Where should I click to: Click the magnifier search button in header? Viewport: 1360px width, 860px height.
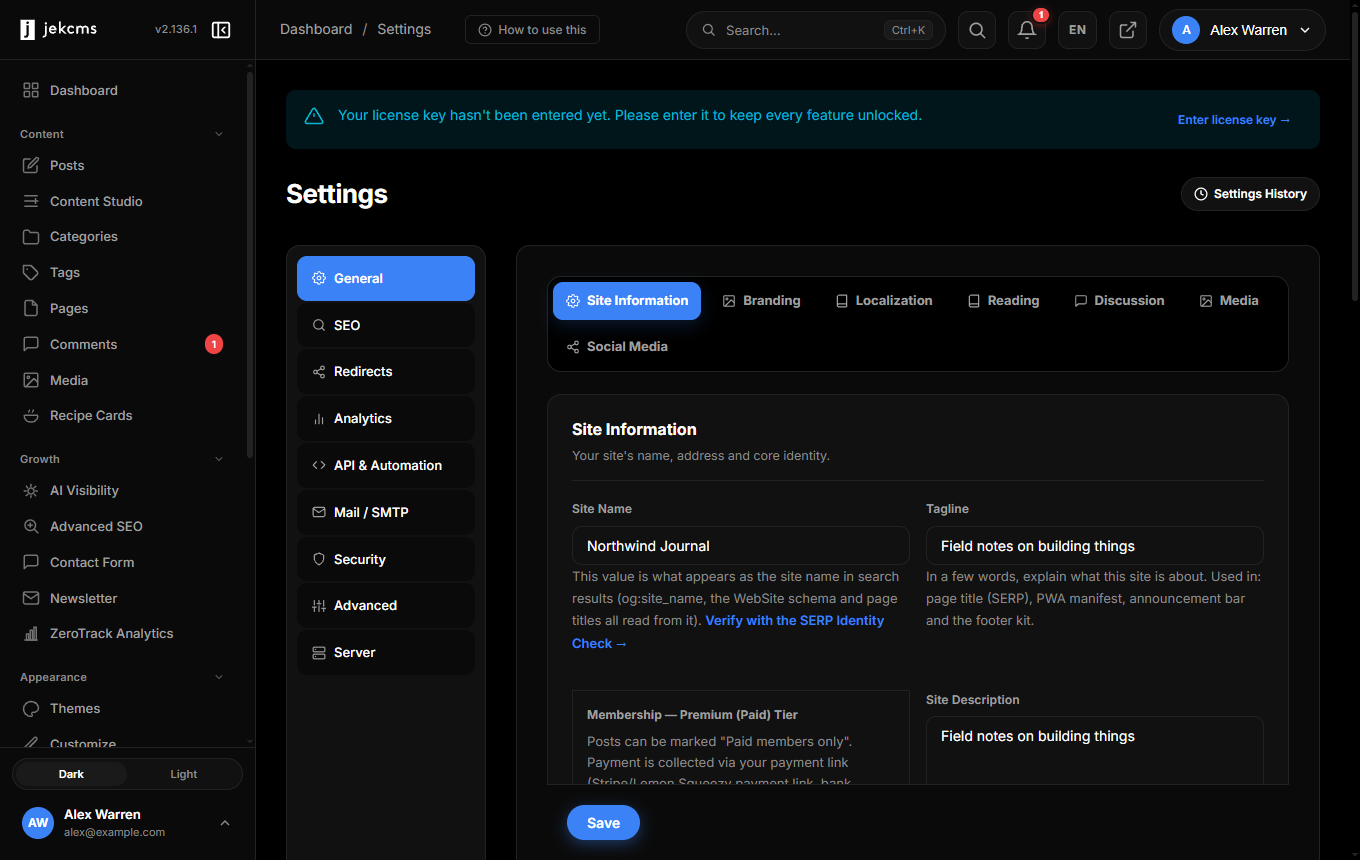tap(977, 30)
